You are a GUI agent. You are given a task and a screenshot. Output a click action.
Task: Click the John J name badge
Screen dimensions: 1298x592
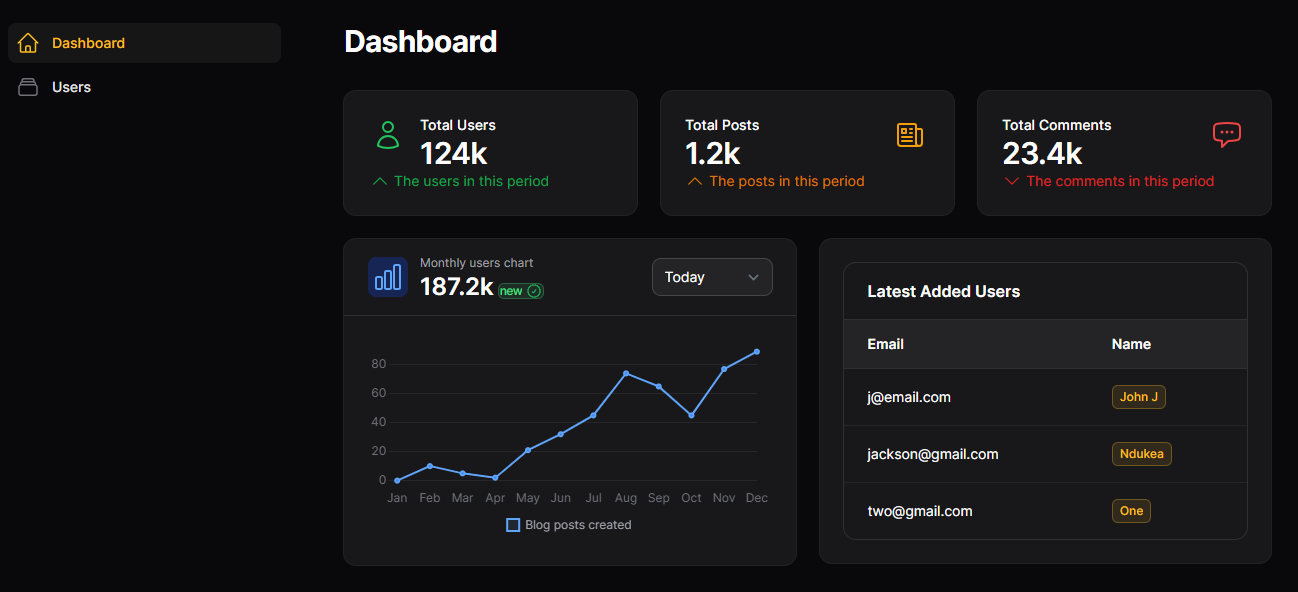pos(1138,397)
